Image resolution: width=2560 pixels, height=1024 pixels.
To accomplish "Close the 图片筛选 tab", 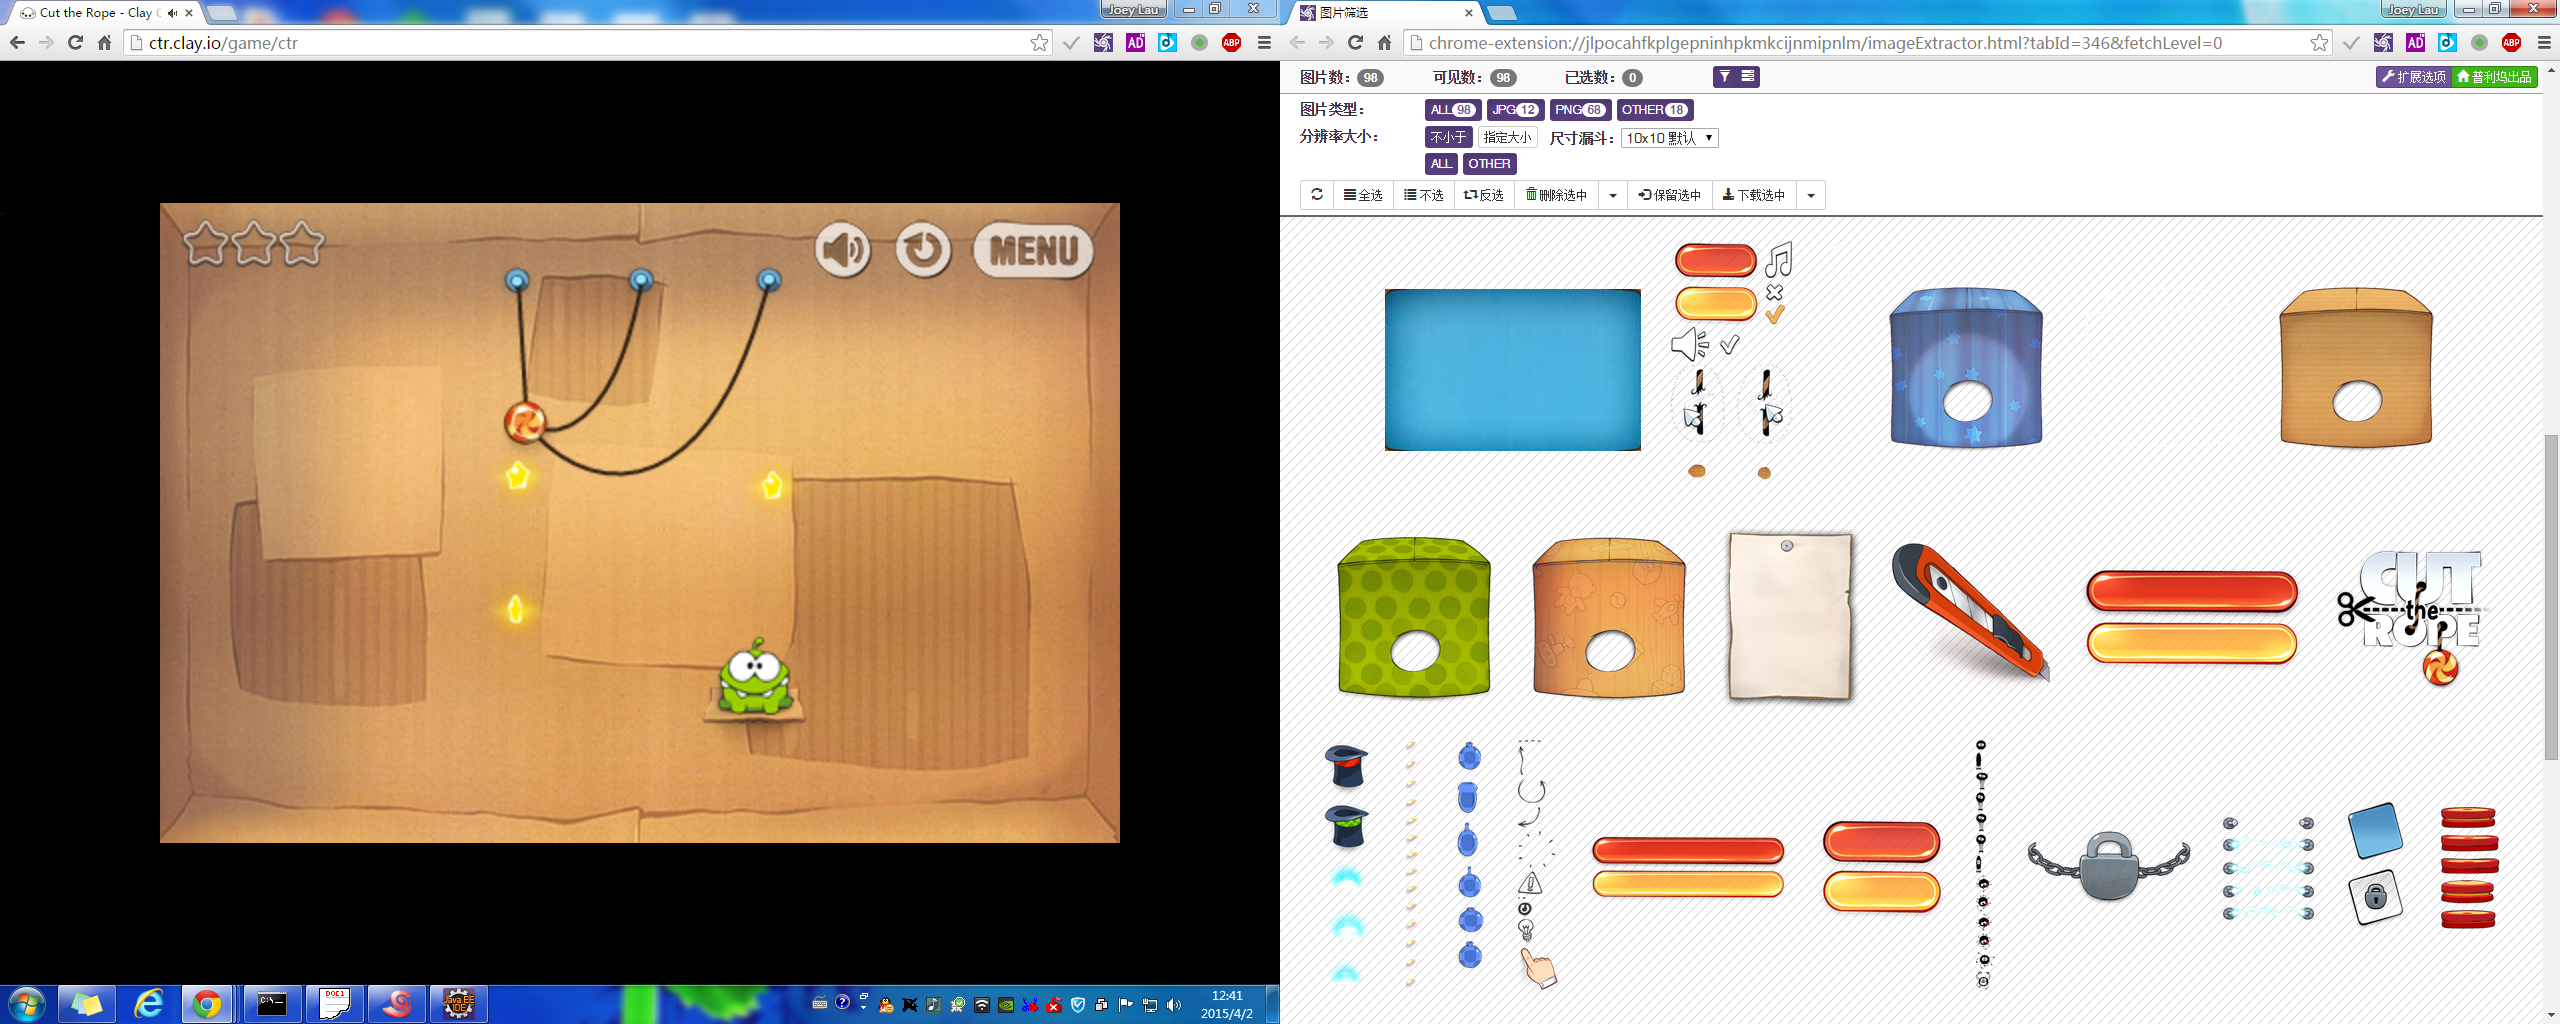I will pos(1468,13).
